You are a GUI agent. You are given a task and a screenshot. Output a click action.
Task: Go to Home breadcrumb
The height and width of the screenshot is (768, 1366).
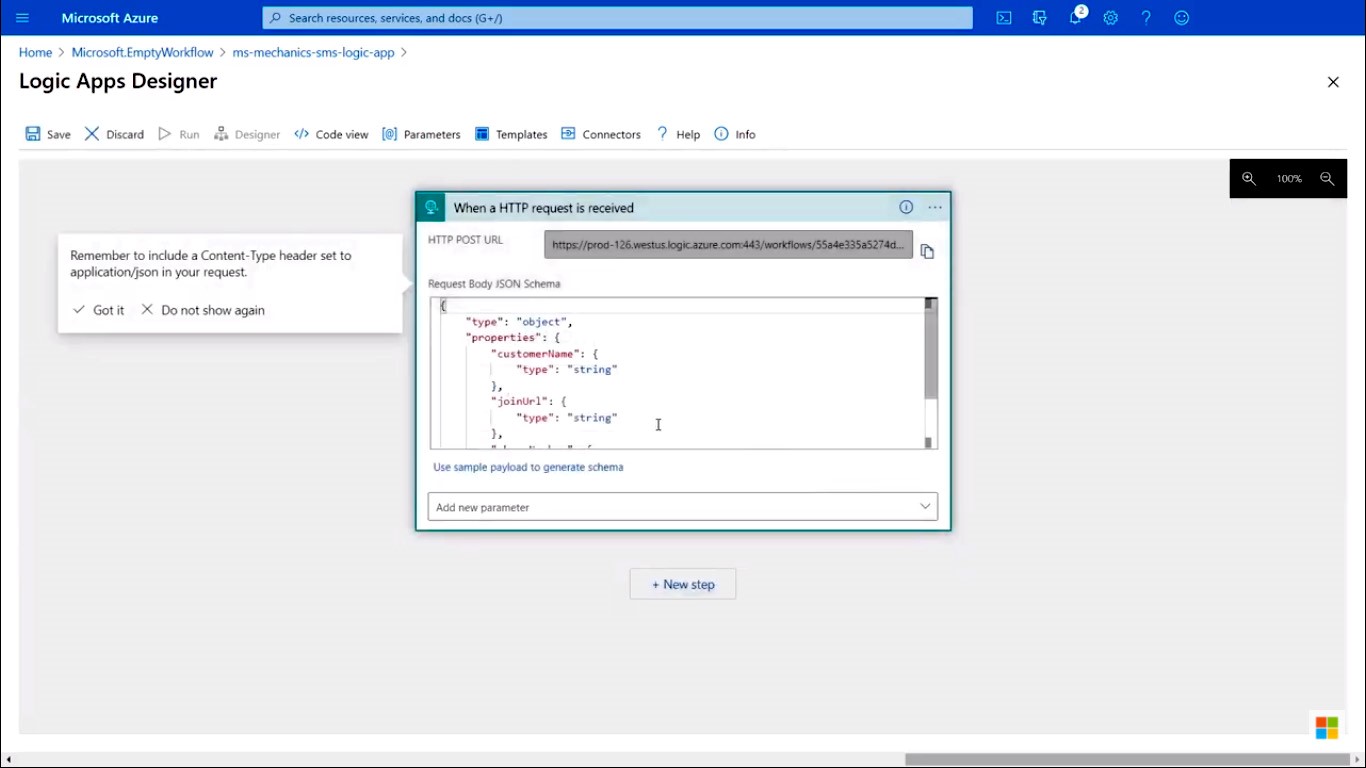tap(35, 52)
